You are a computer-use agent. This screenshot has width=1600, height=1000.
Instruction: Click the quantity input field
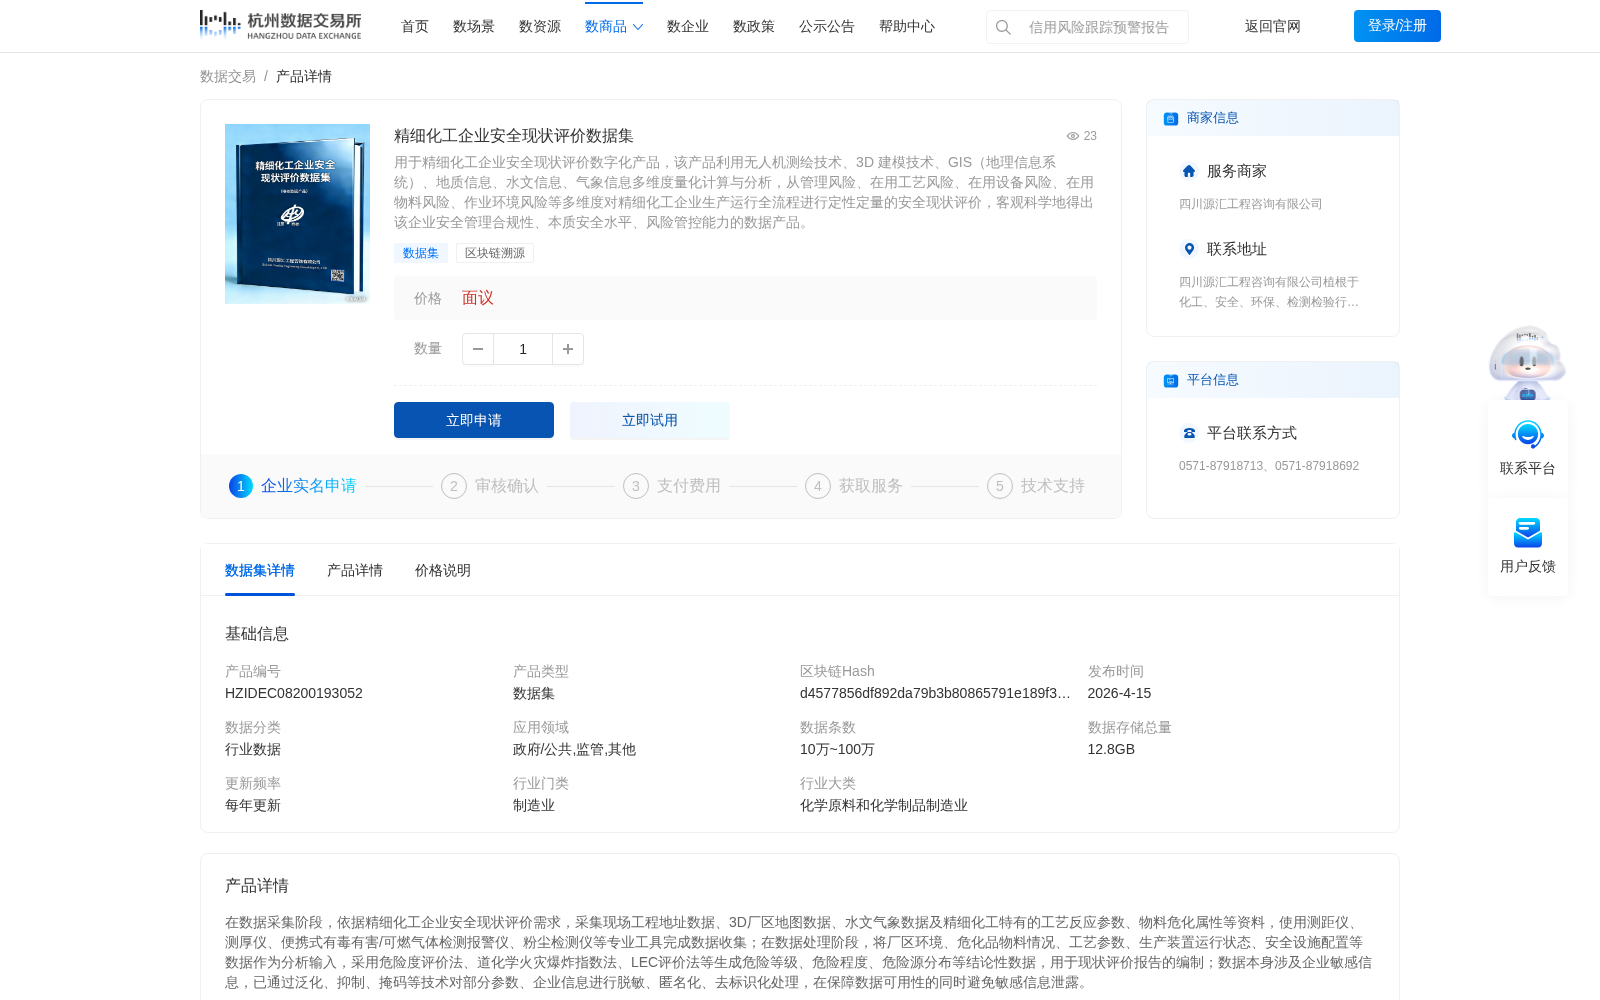(x=523, y=349)
